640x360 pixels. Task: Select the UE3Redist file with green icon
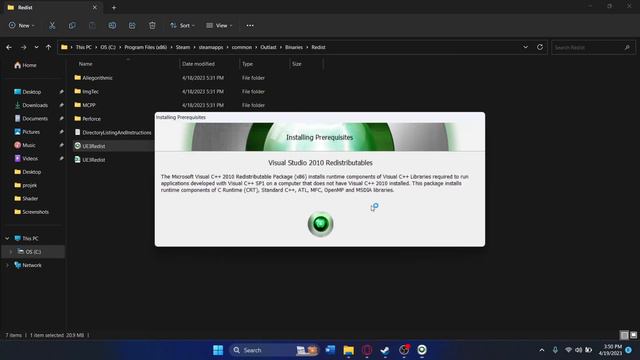(x=90, y=146)
